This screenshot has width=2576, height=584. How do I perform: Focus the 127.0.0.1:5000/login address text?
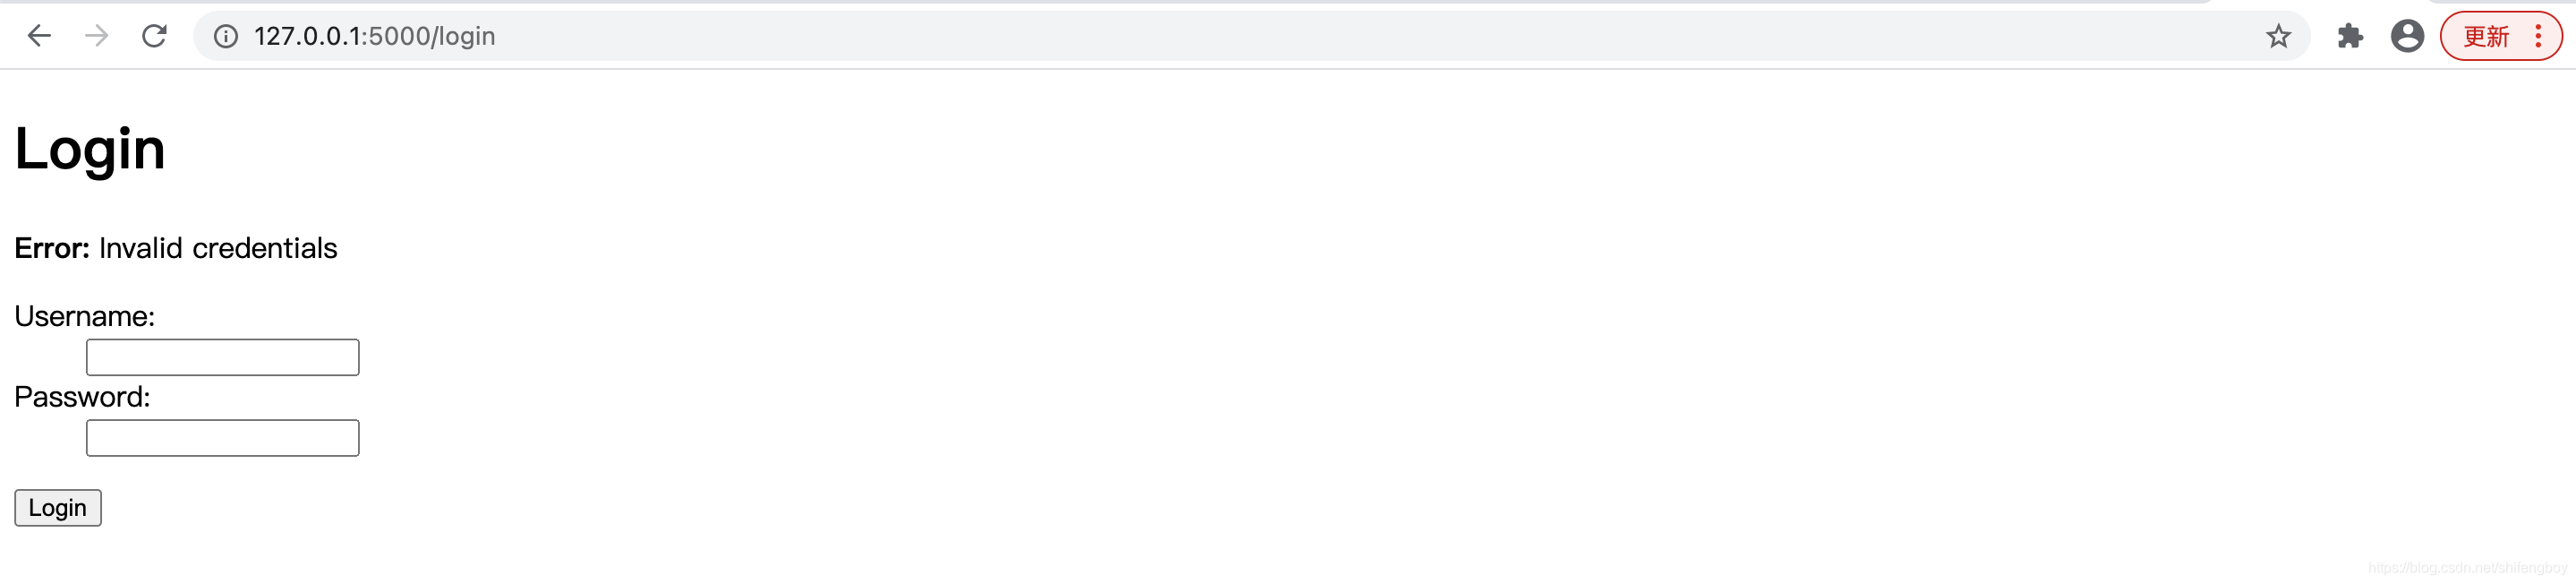(x=374, y=37)
